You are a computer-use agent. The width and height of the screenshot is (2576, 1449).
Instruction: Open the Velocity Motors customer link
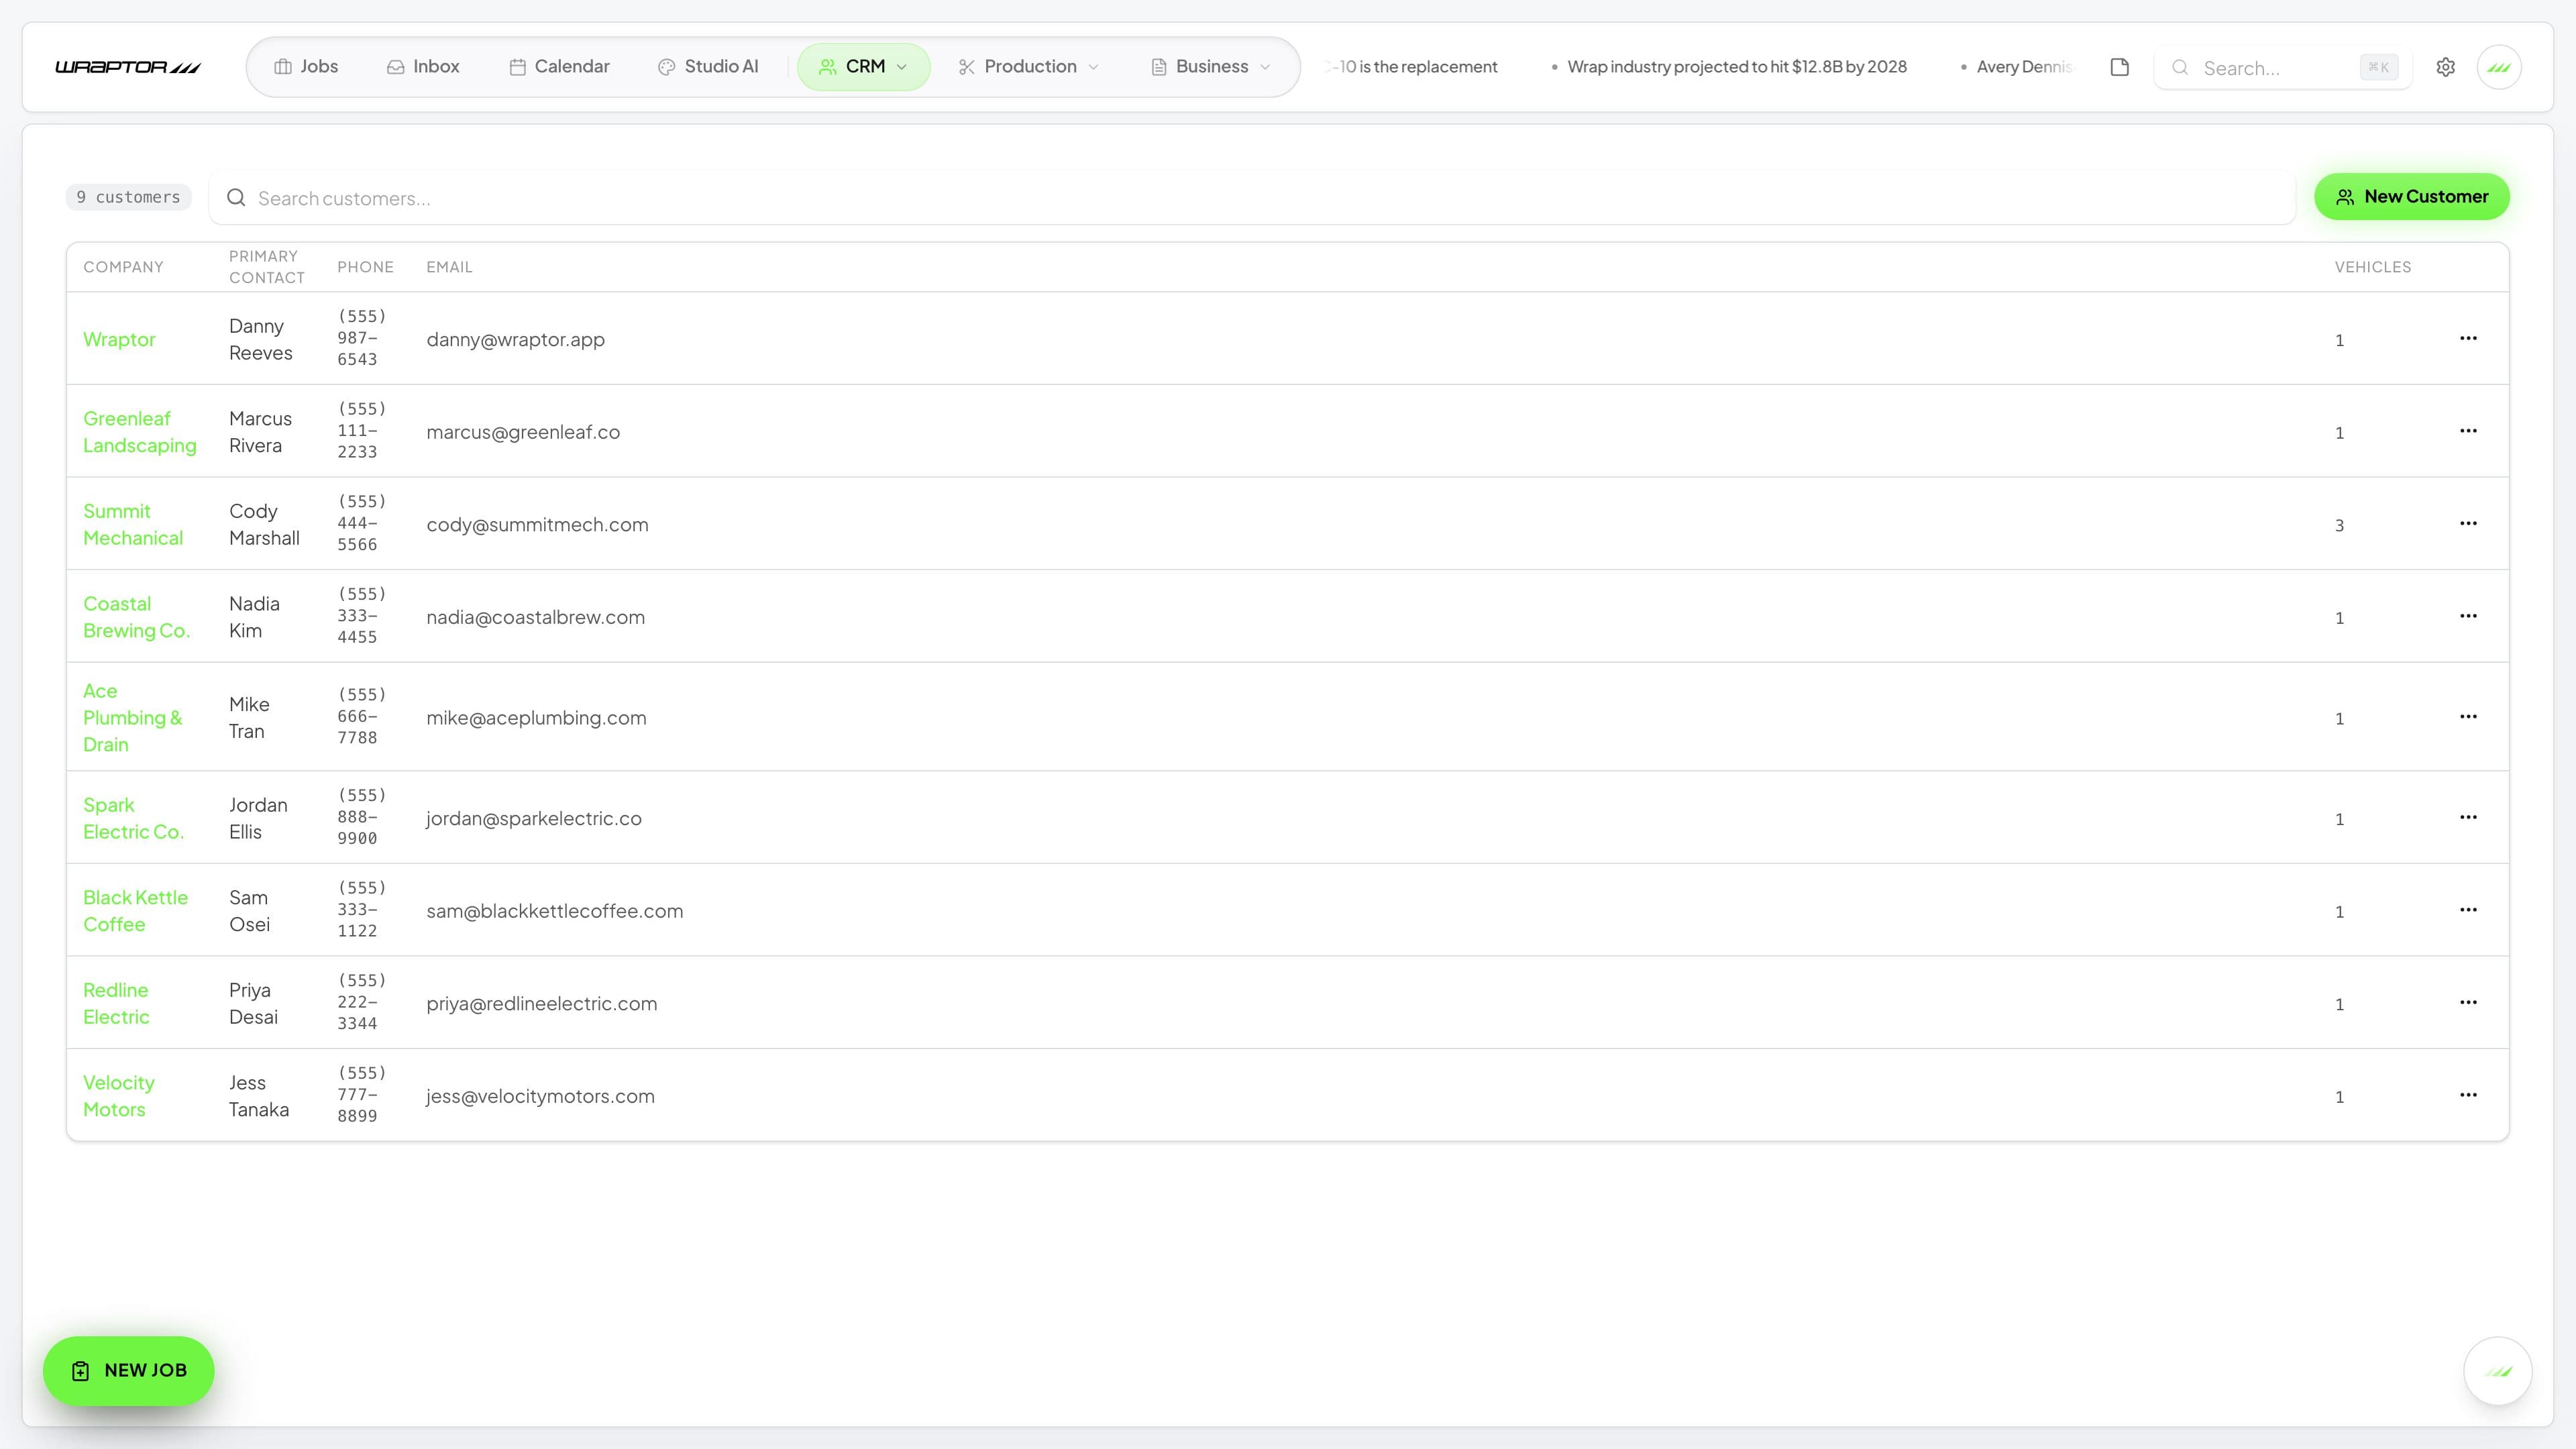pos(118,1096)
